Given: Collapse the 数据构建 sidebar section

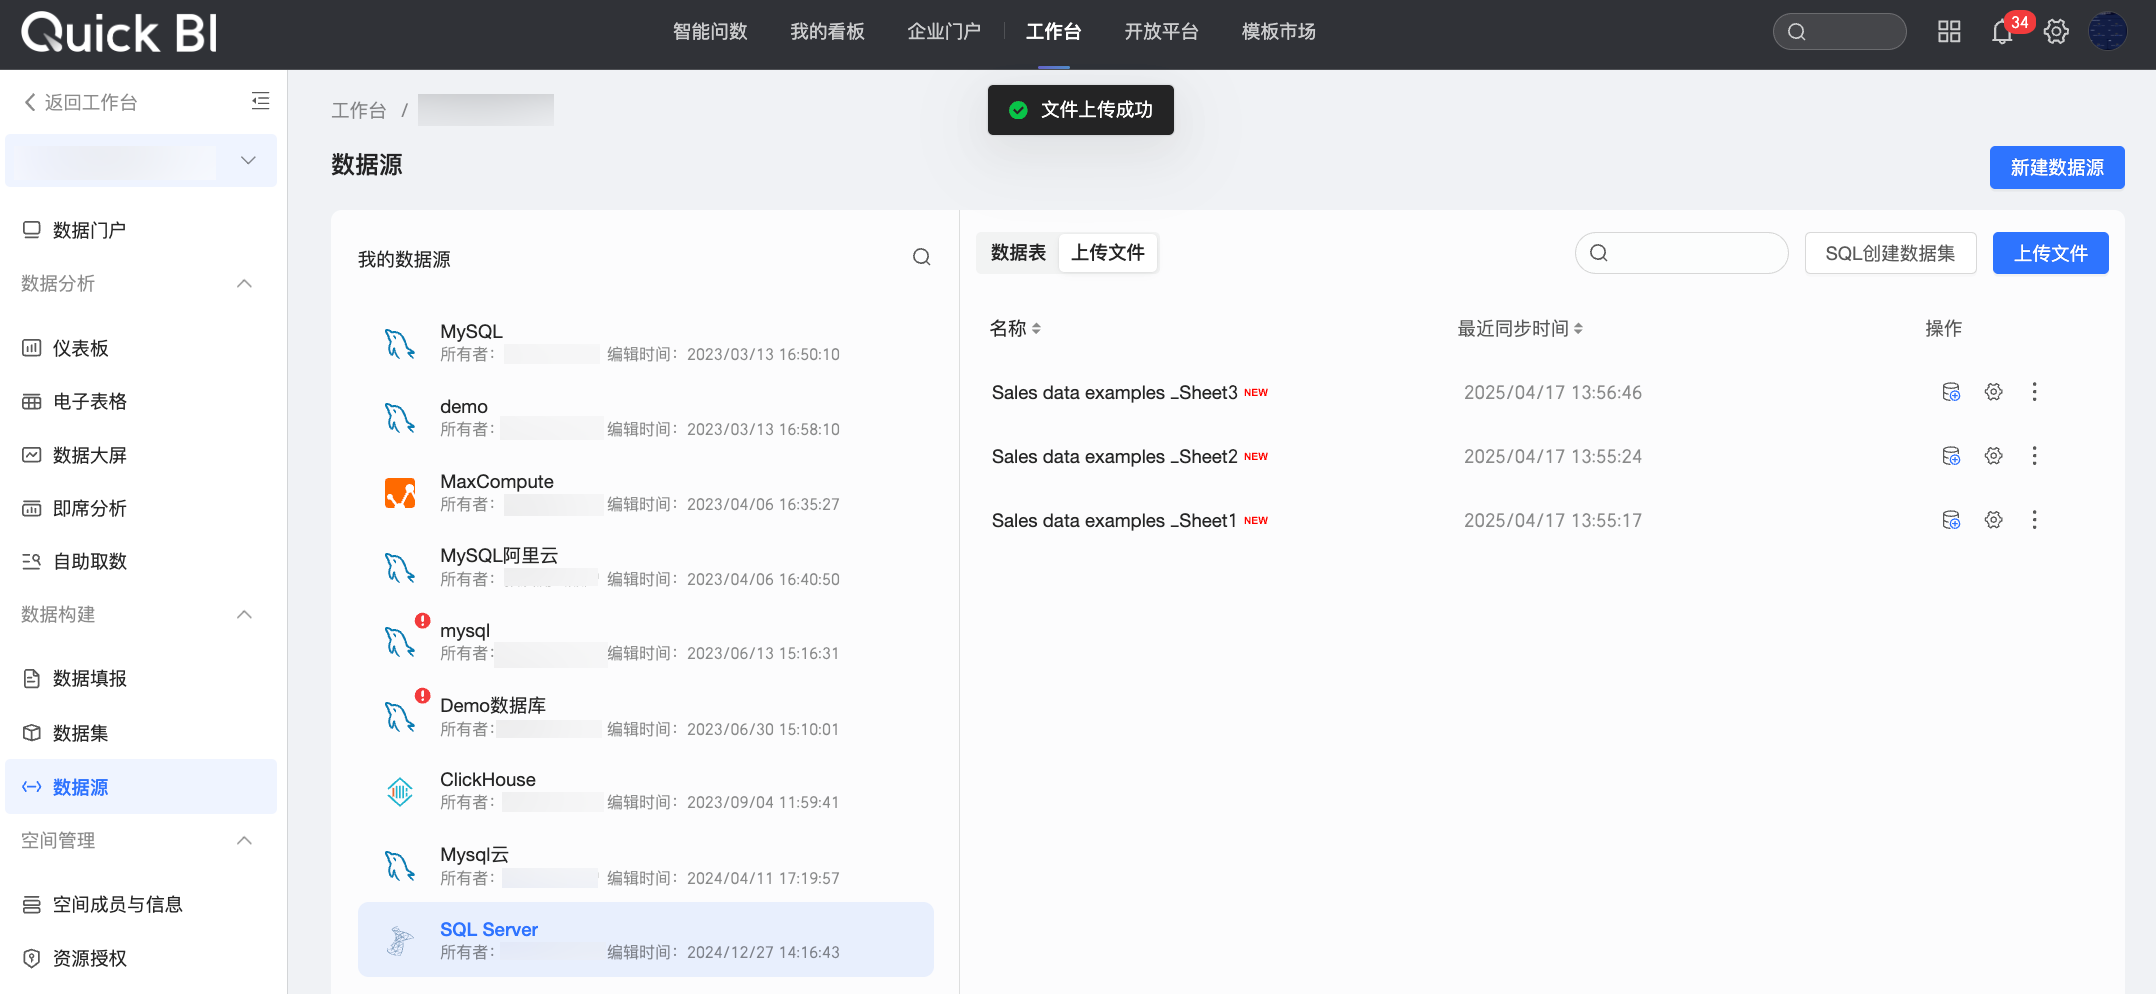Looking at the screenshot, I should [x=244, y=614].
